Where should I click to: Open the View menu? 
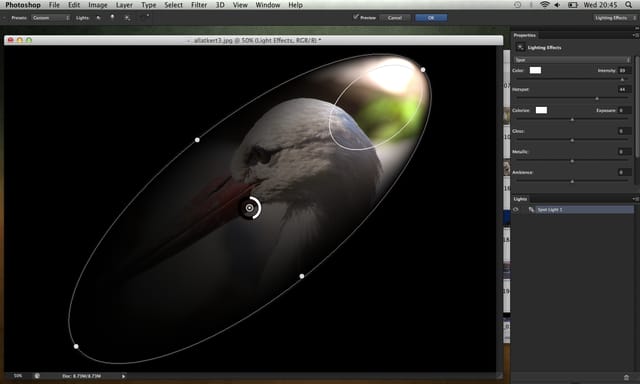pyautogui.click(x=240, y=5)
